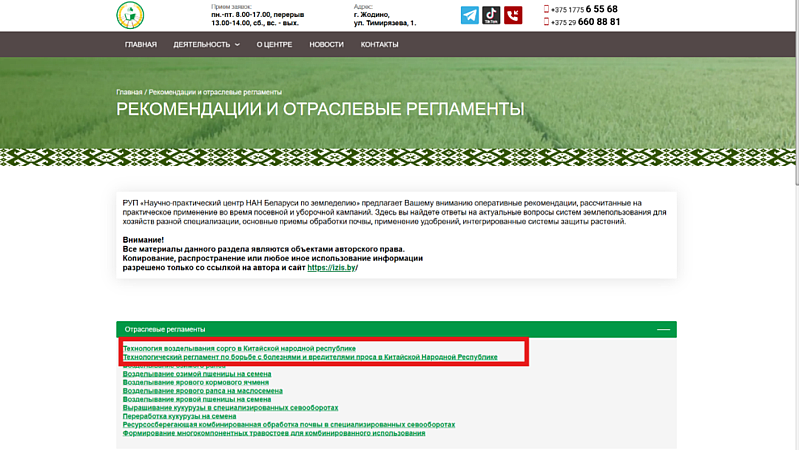This screenshot has height=450, width=799.
Task: Open Возделывание ярового кормового ячменя link
Action: click(196, 383)
